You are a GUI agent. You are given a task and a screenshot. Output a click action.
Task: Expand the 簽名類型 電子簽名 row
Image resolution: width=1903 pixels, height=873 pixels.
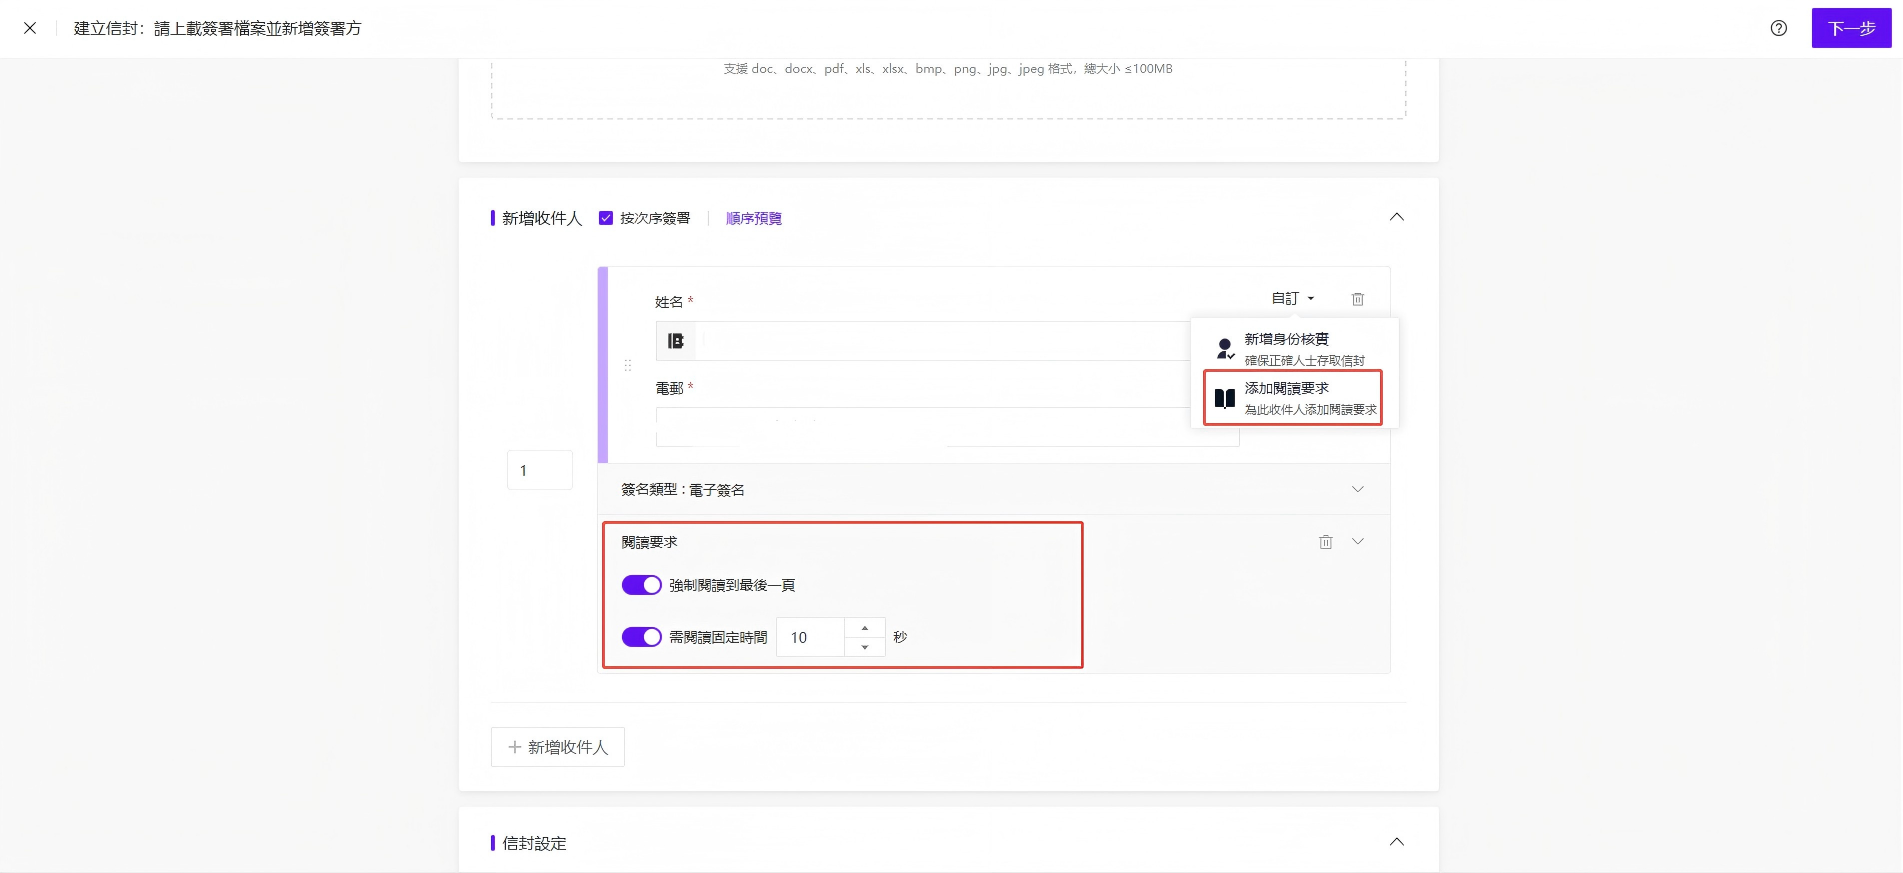point(993,489)
